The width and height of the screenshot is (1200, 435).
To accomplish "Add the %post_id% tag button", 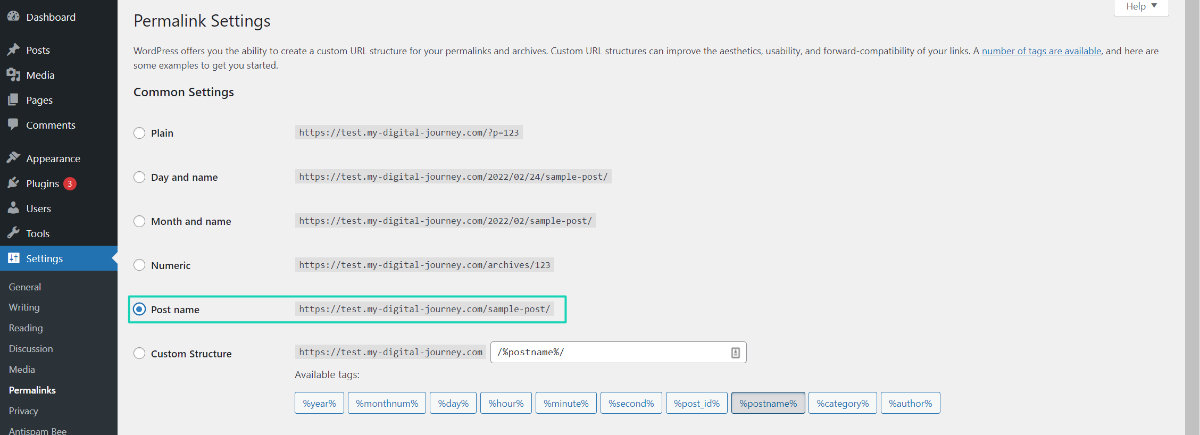I will (x=696, y=403).
